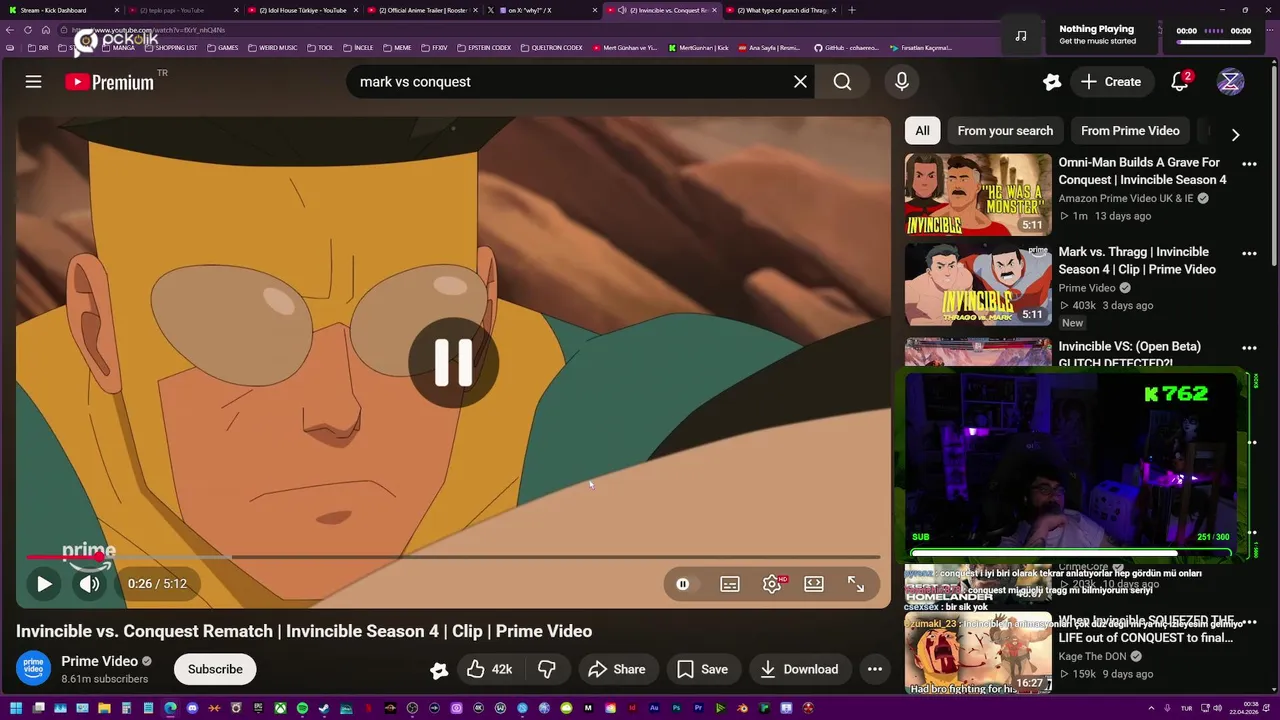Save the video to a playlist

703,669
